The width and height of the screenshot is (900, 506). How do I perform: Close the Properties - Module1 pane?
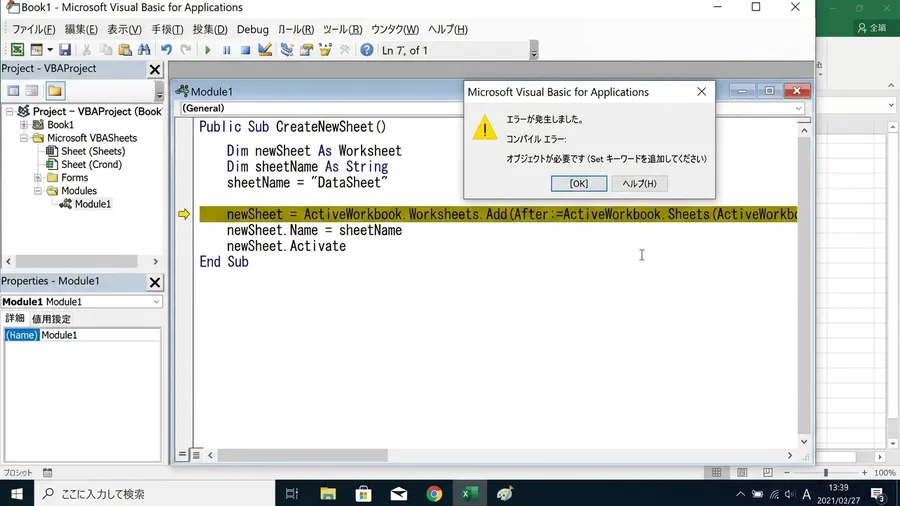pyautogui.click(x=155, y=282)
